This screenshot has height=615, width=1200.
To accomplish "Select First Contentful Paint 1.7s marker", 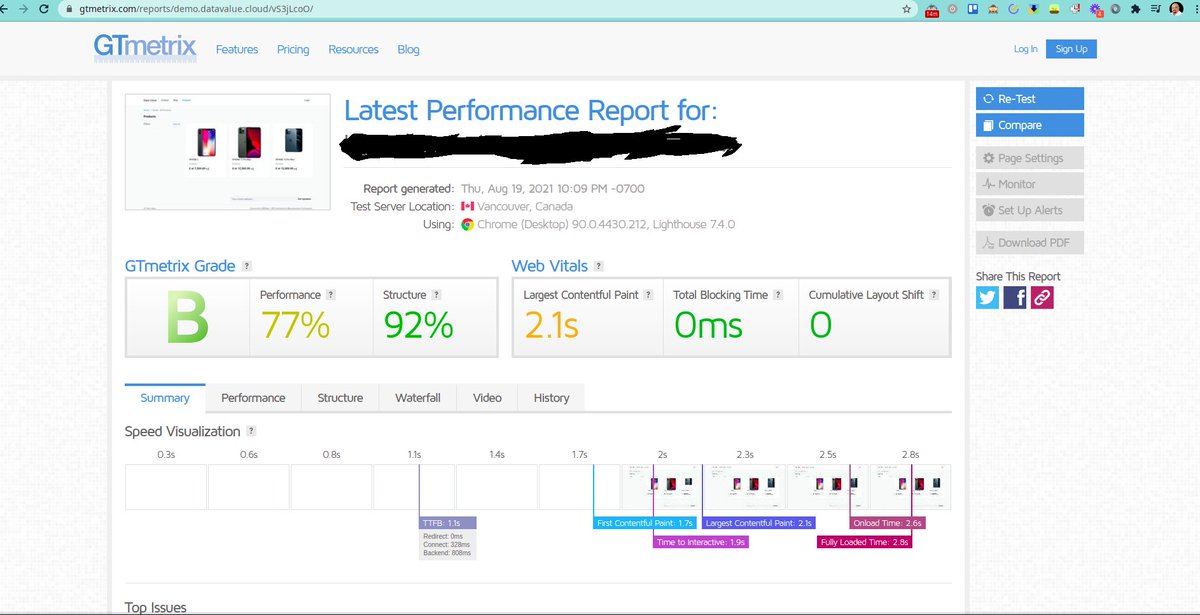I will pos(644,523).
